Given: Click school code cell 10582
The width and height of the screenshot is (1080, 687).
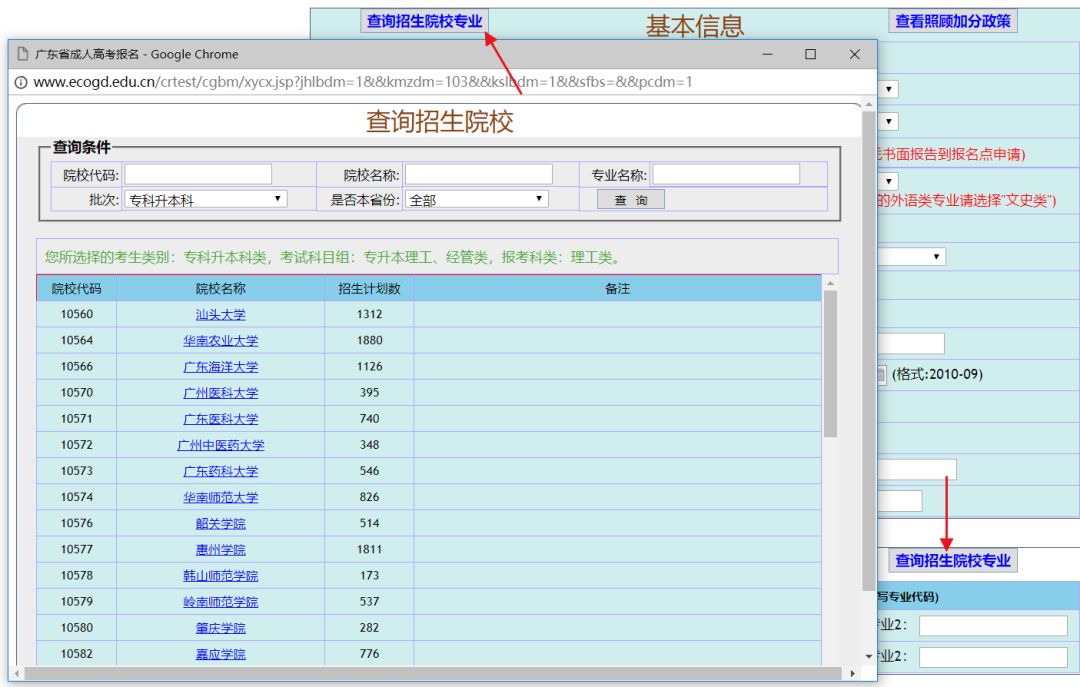Looking at the screenshot, I should [x=76, y=654].
